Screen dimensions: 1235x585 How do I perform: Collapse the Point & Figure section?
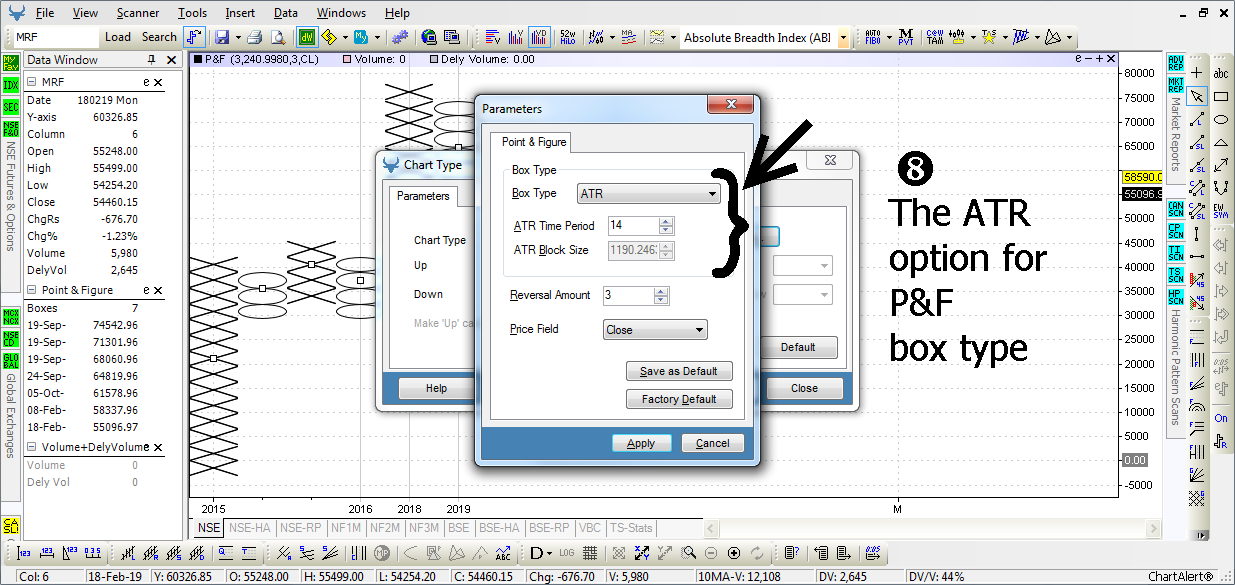(x=31, y=291)
